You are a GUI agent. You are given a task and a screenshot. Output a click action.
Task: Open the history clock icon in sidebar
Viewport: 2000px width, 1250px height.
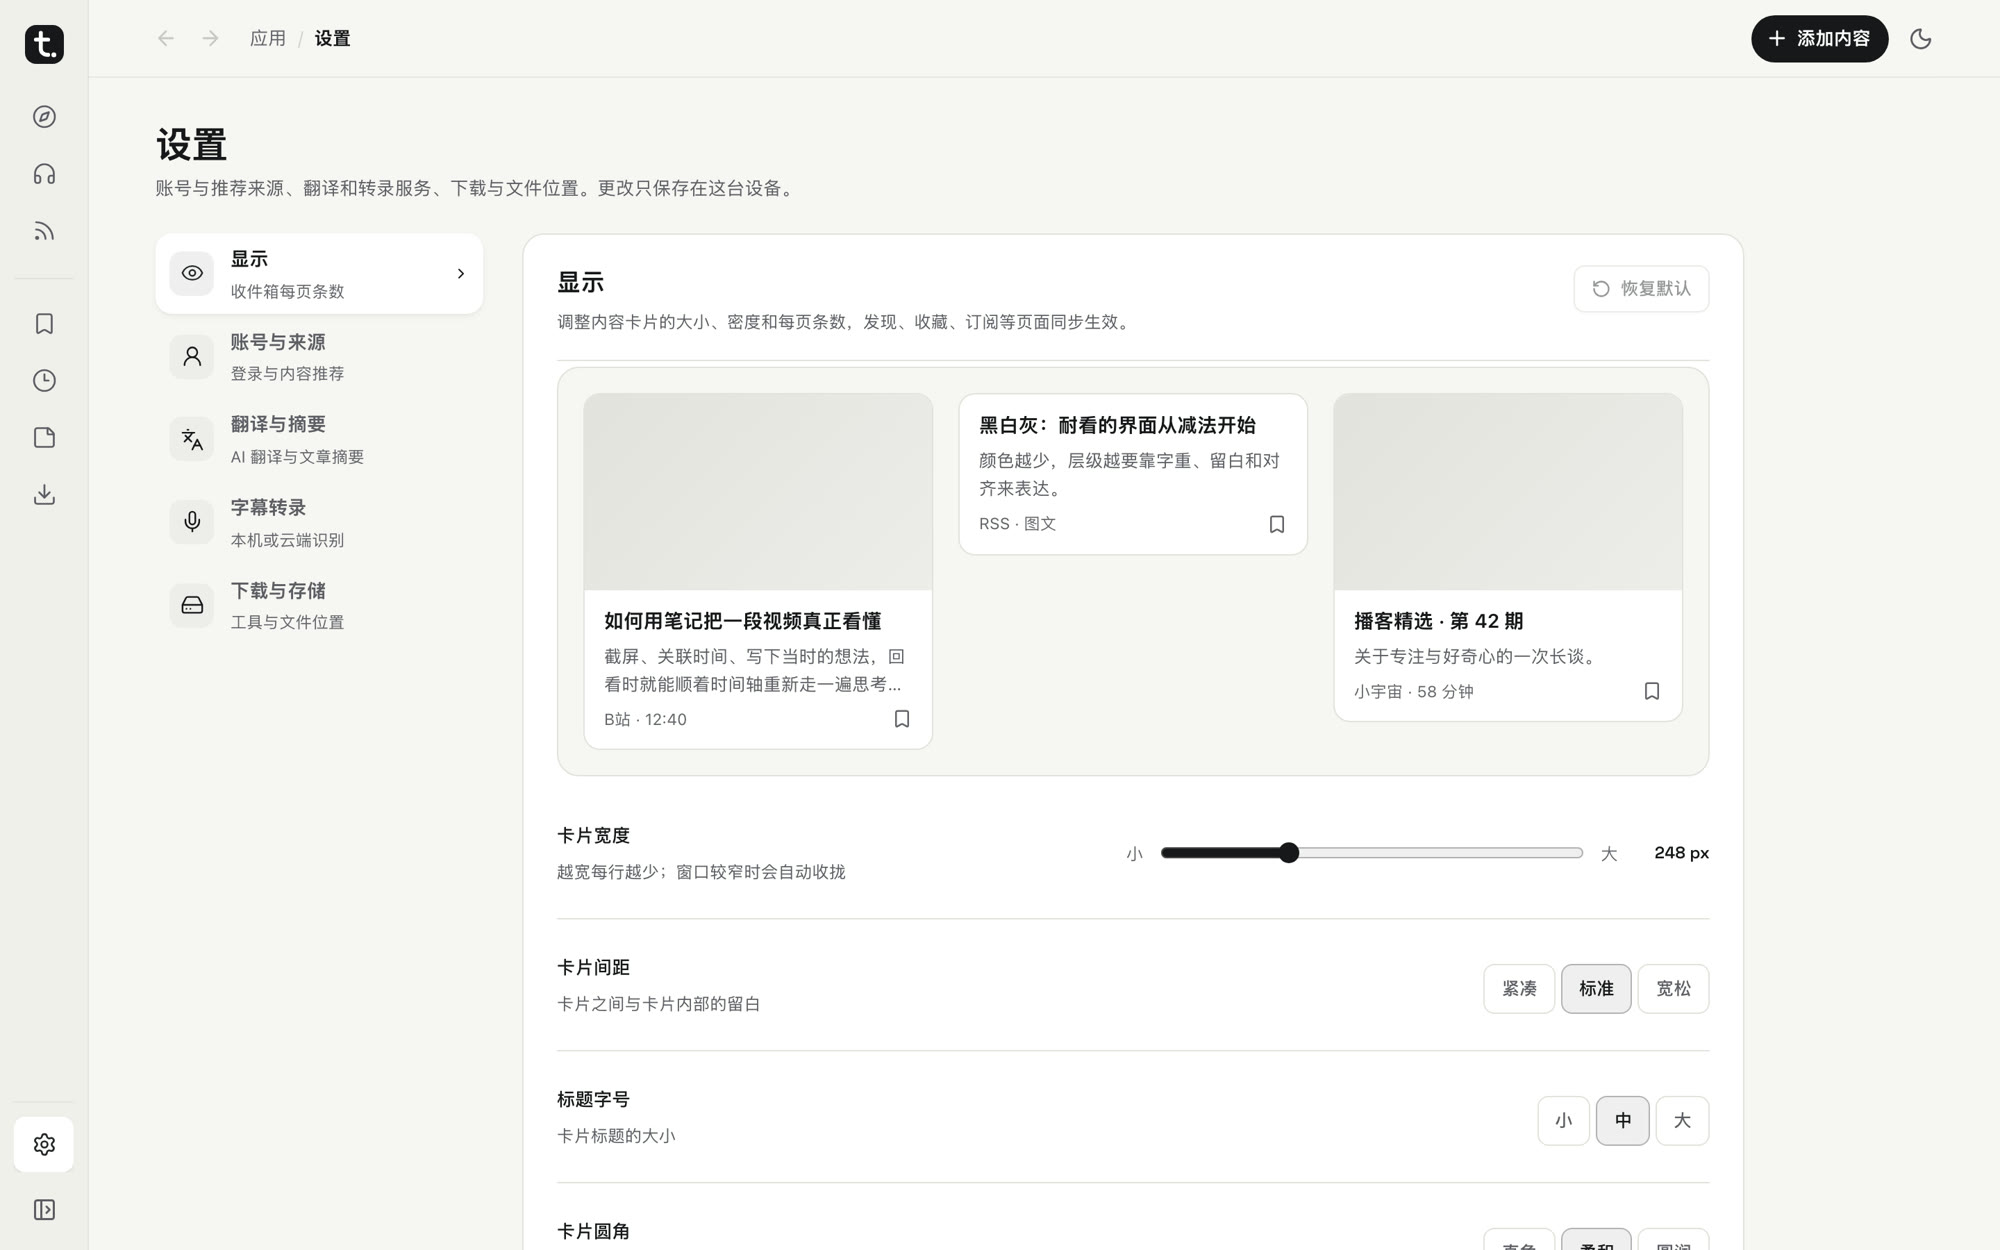(44, 381)
